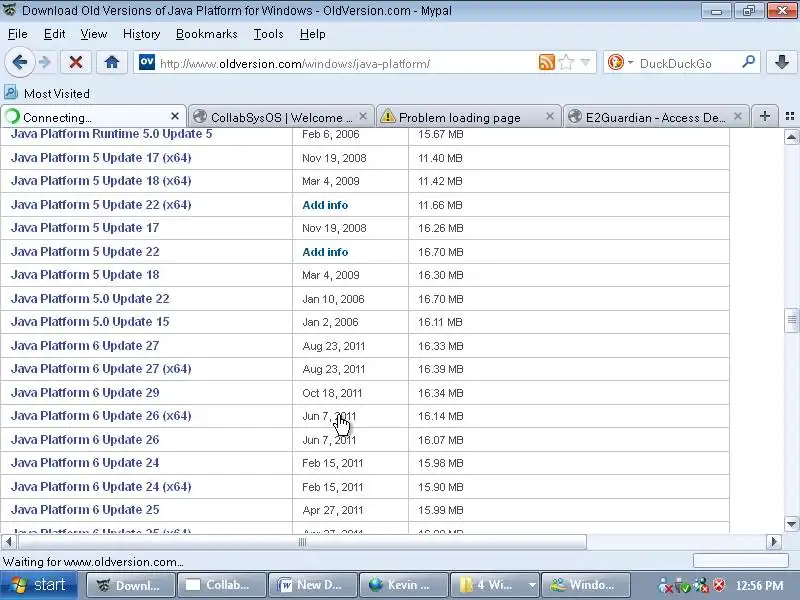The width and height of the screenshot is (800, 600).
Task: Open the Downloads arrow button
Action: 782,62
